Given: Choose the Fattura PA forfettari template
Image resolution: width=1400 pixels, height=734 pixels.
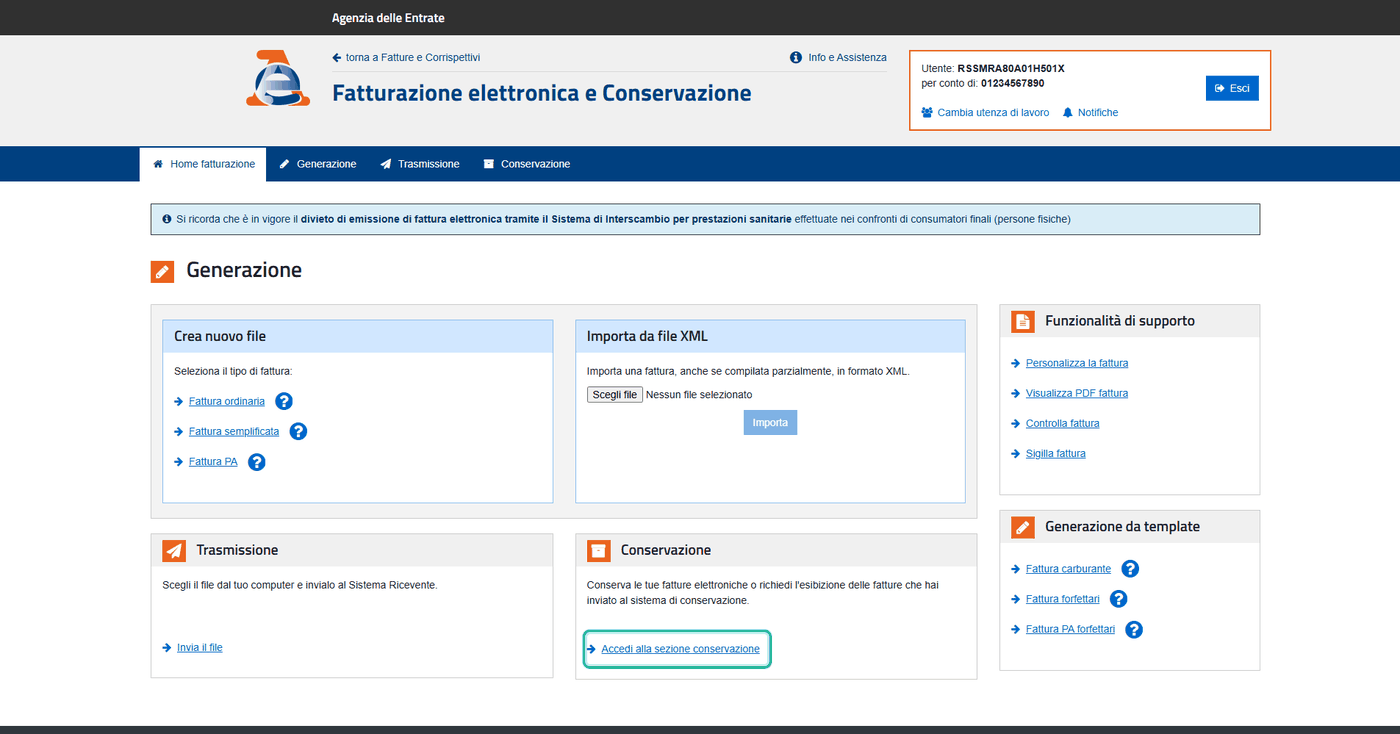Looking at the screenshot, I should click(x=1070, y=629).
